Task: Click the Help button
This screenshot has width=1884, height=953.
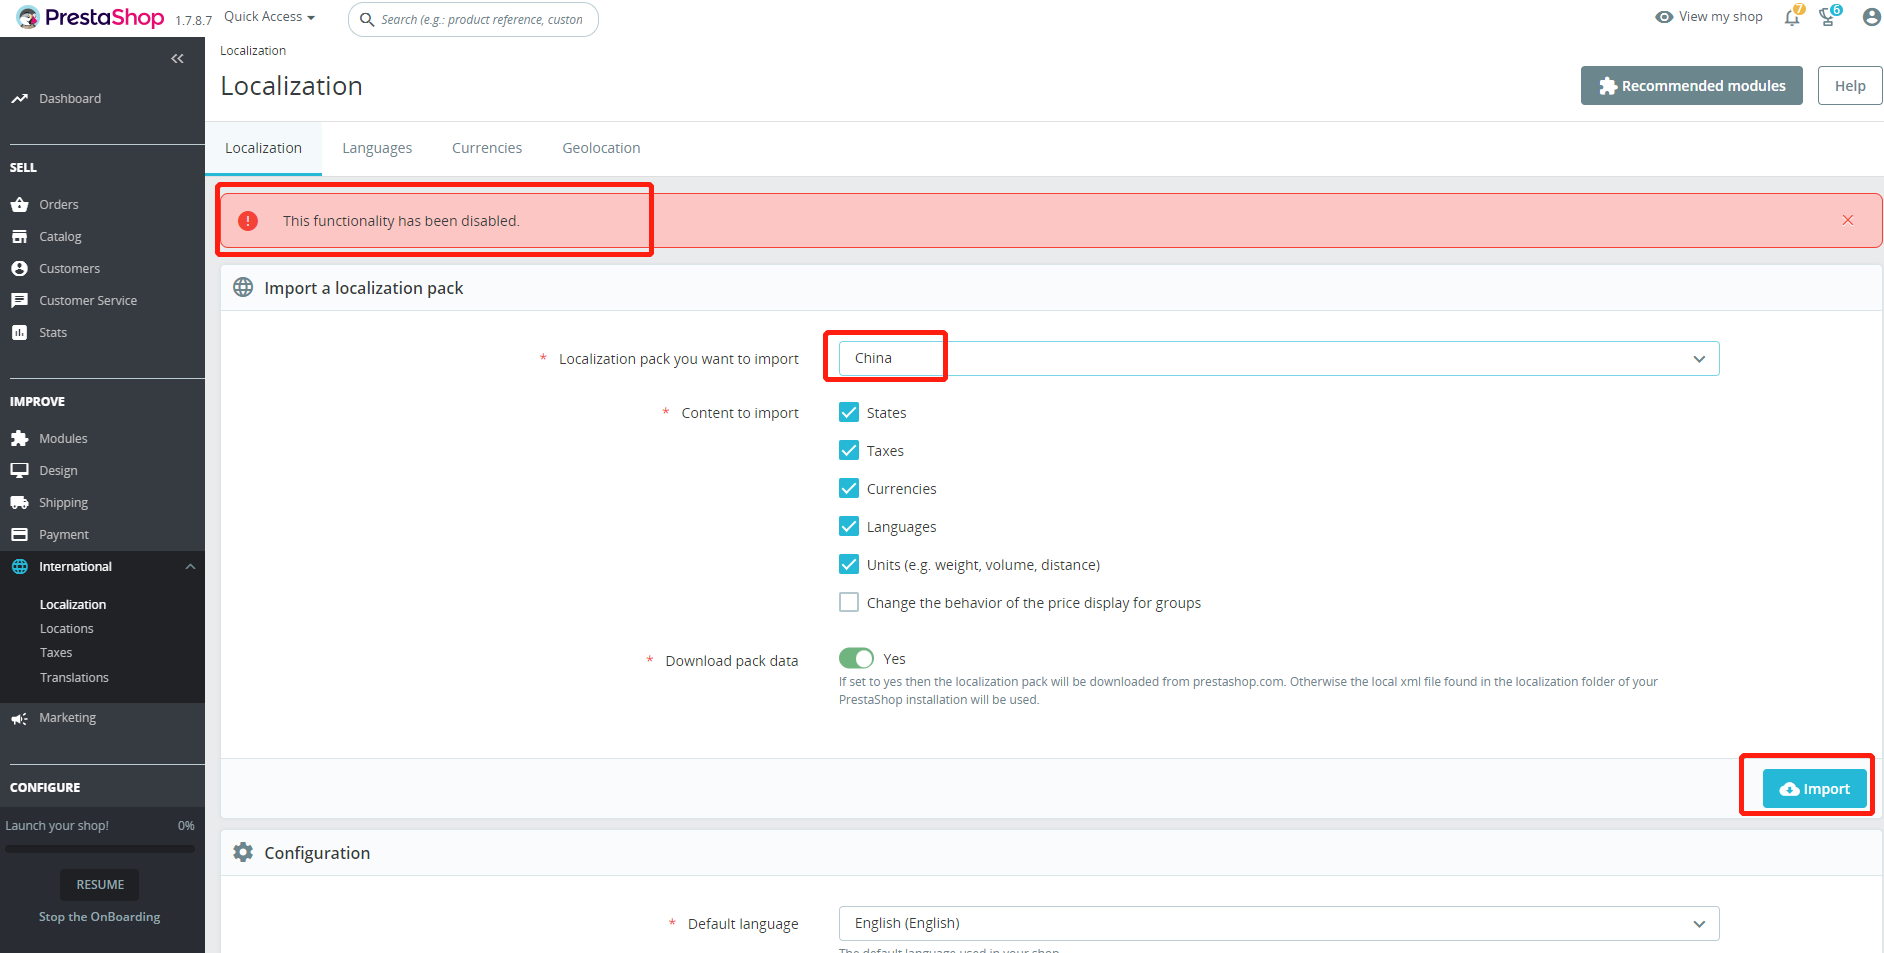Action: (x=1850, y=86)
